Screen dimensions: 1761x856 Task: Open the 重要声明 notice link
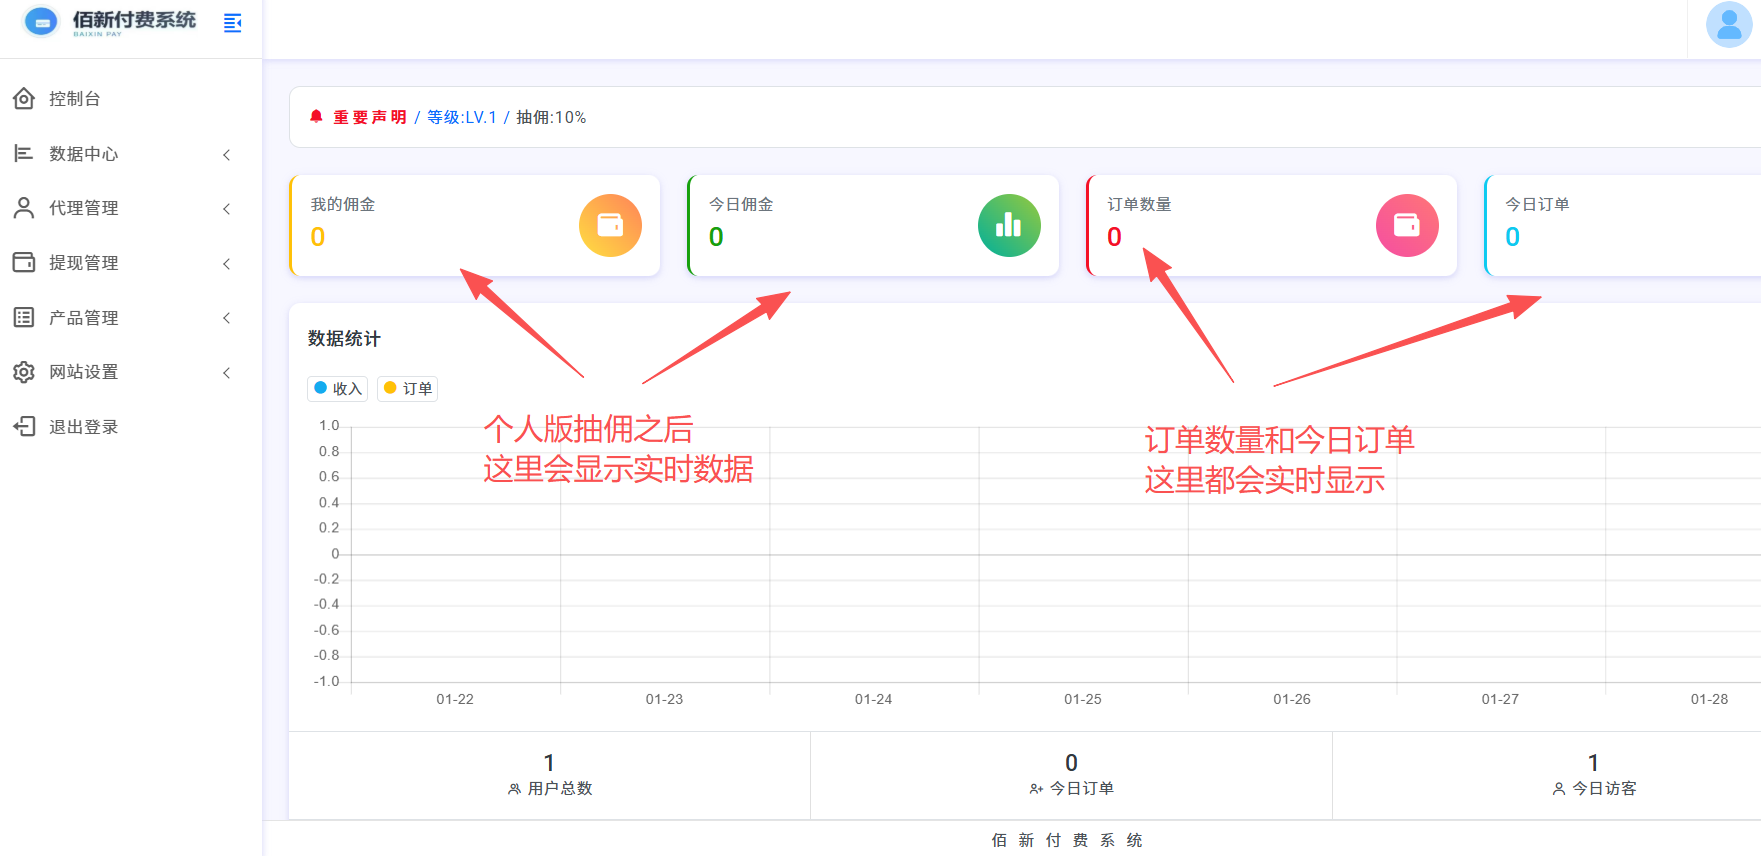pos(370,117)
